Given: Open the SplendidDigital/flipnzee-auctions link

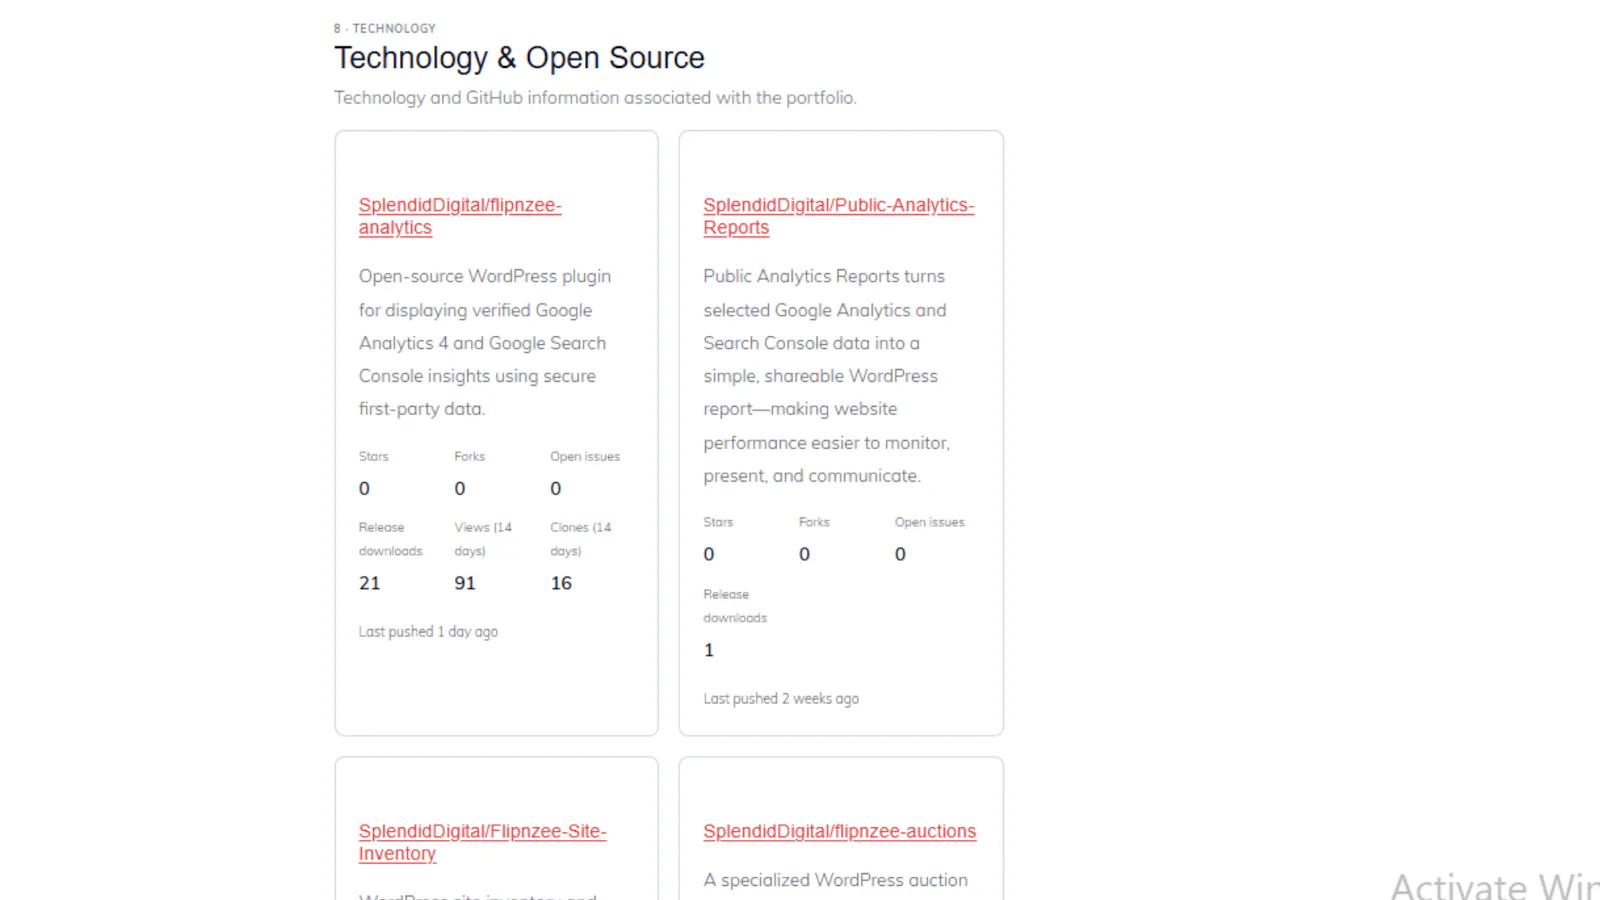Looking at the screenshot, I should [839, 831].
